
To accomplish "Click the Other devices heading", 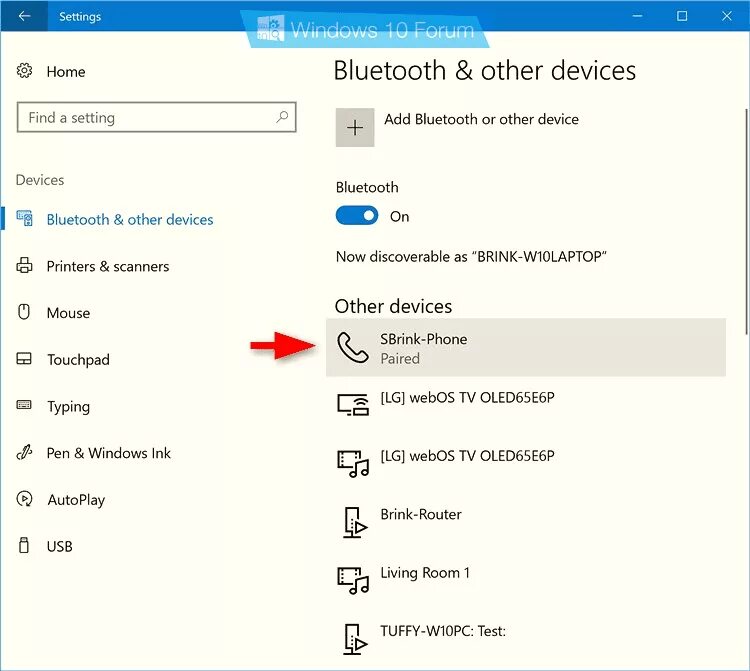I will coord(393,307).
